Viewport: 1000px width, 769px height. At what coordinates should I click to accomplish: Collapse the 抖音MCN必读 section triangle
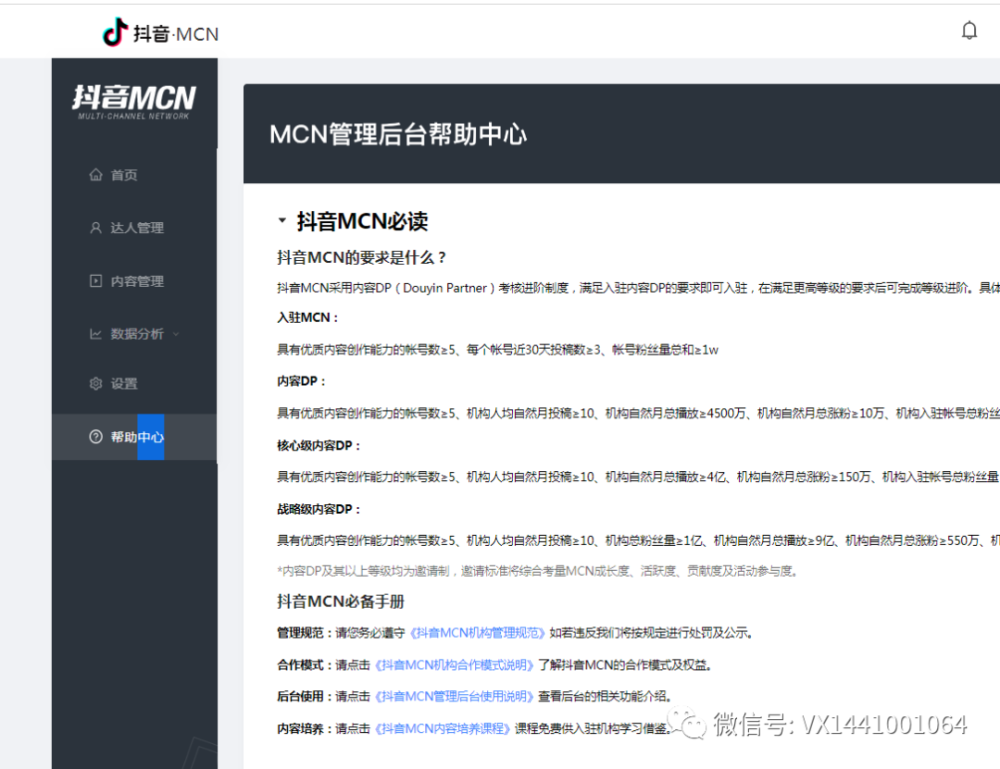point(282,221)
